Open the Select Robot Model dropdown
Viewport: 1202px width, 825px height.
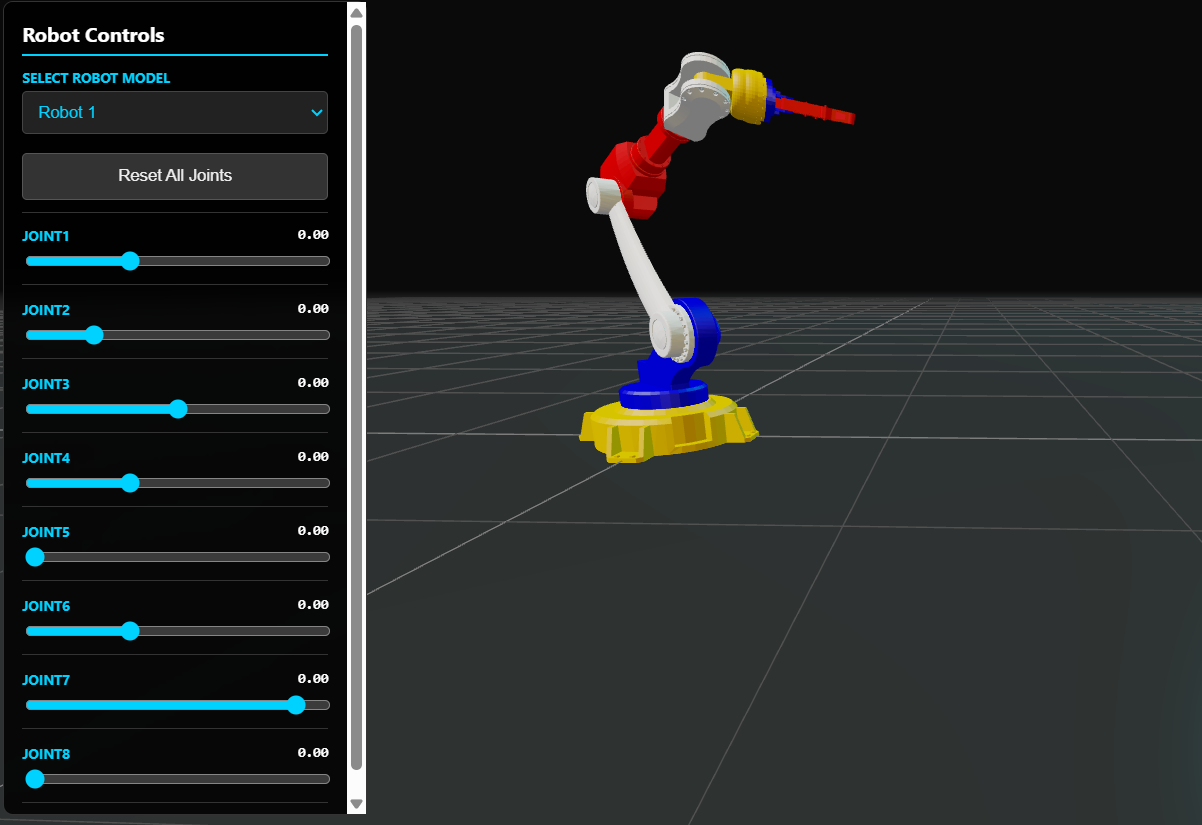(175, 112)
